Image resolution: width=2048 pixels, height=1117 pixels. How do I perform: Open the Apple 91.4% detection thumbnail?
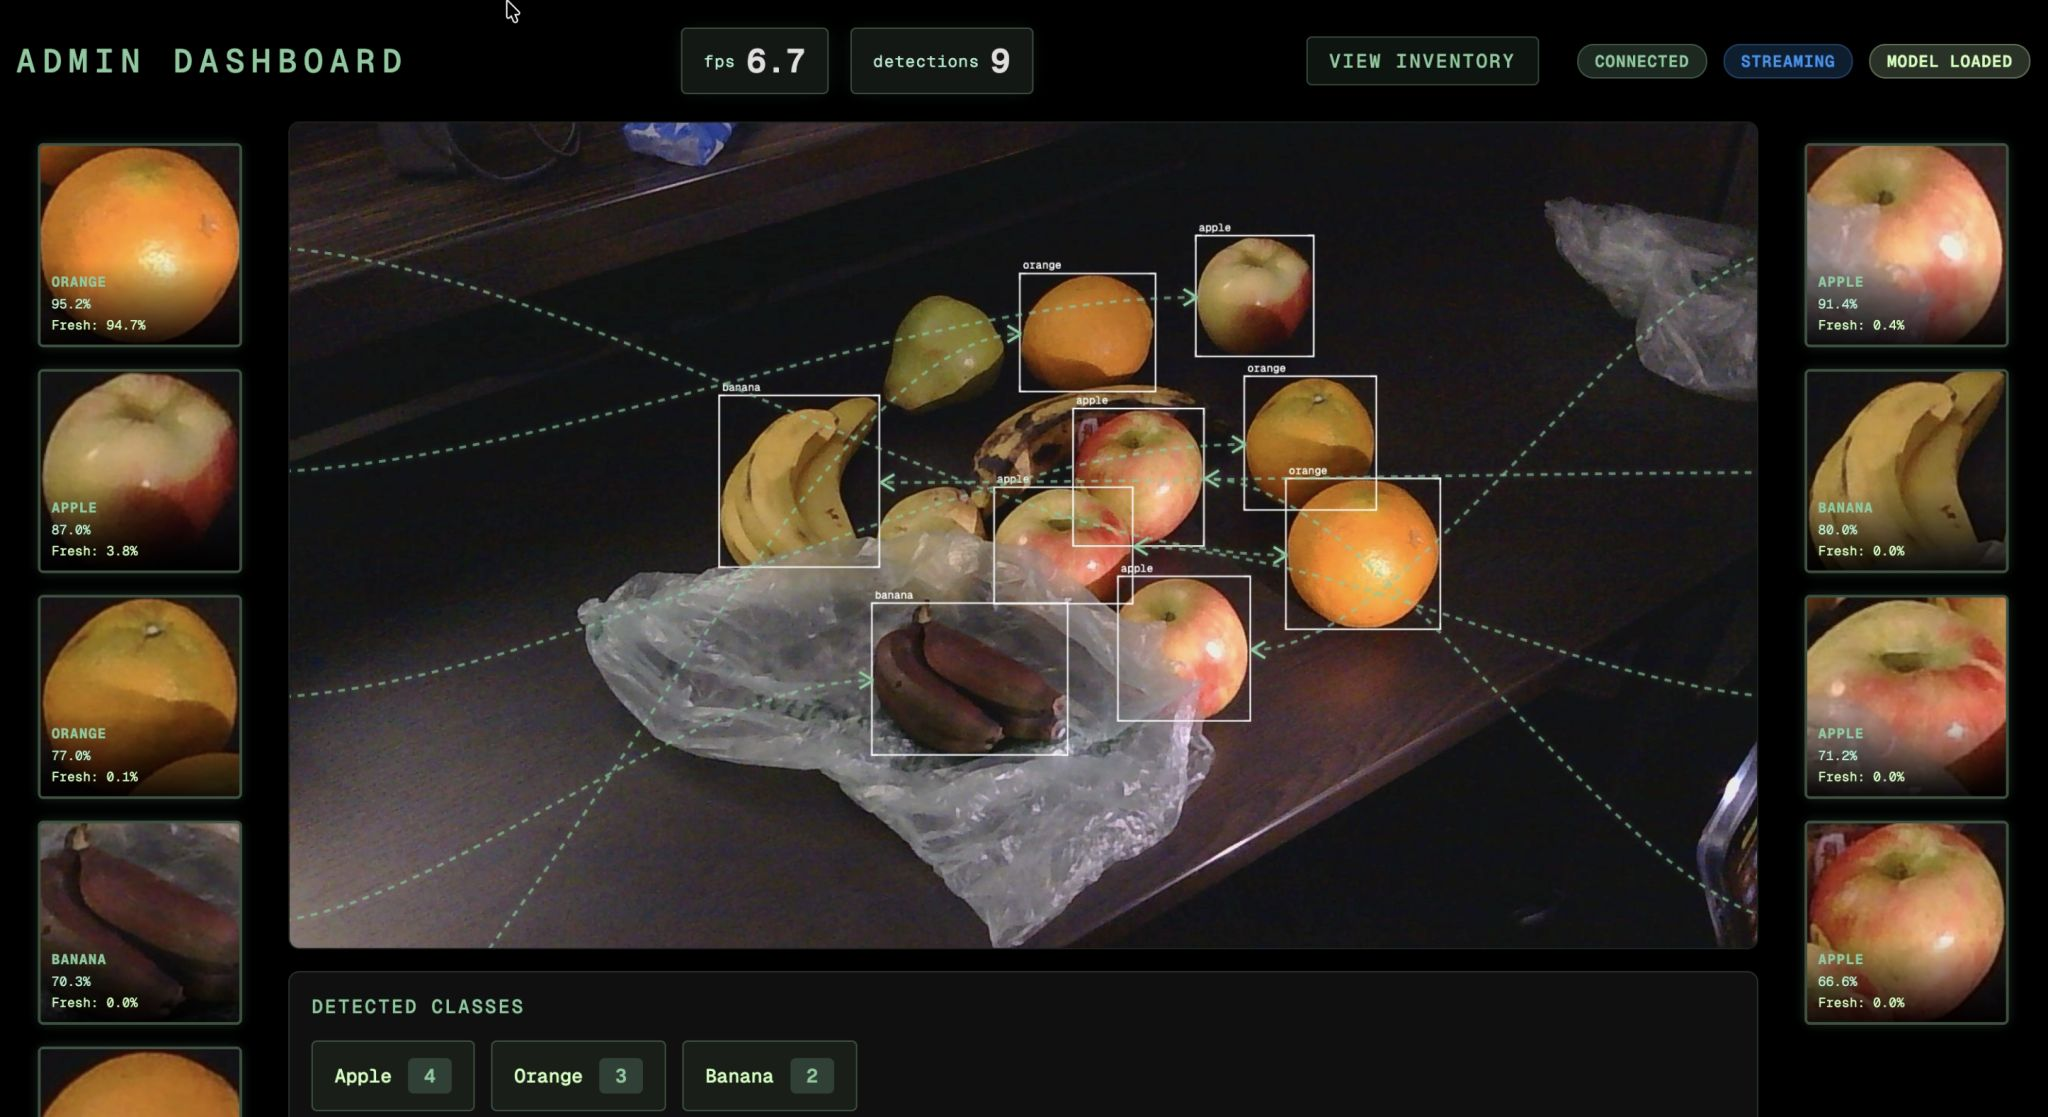[1906, 245]
